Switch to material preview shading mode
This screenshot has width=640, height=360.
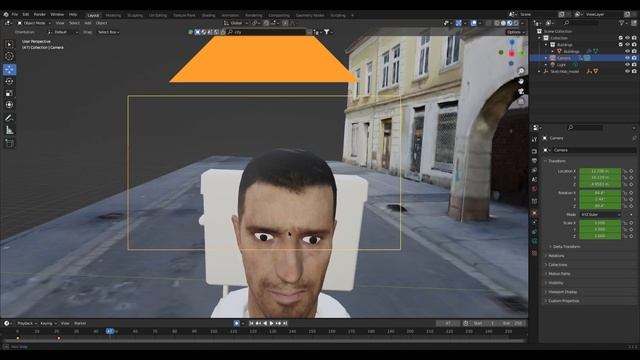509,23
